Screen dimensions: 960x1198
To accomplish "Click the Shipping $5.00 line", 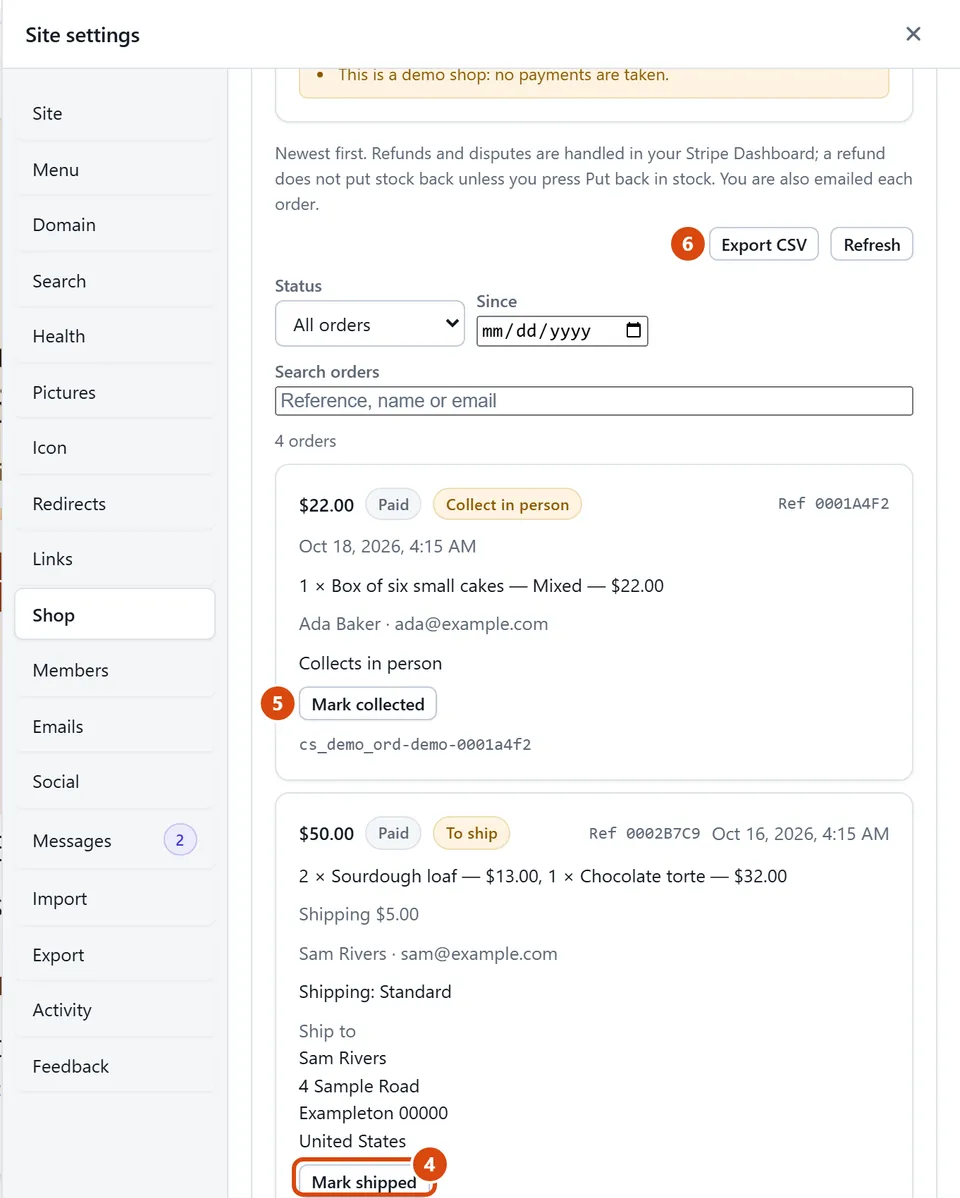I will point(358,915).
